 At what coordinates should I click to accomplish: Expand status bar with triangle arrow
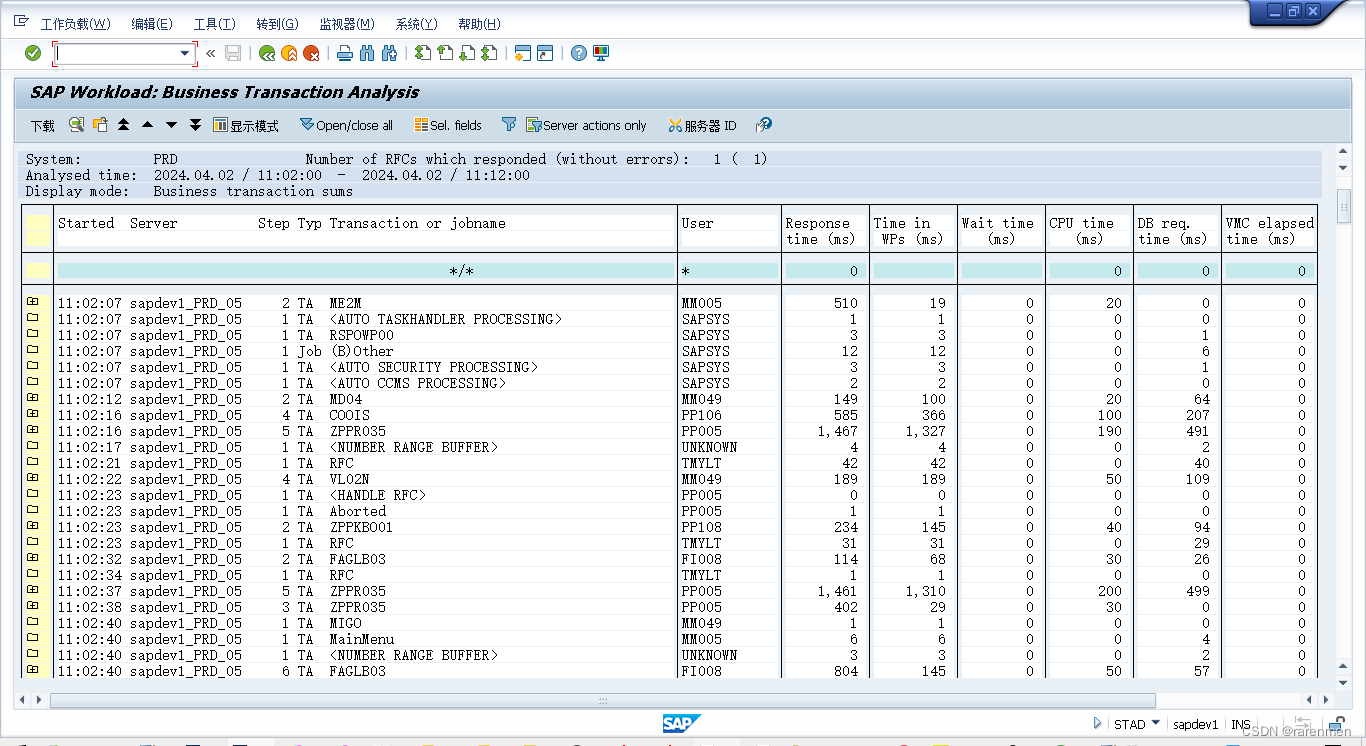pyautogui.click(x=1097, y=723)
